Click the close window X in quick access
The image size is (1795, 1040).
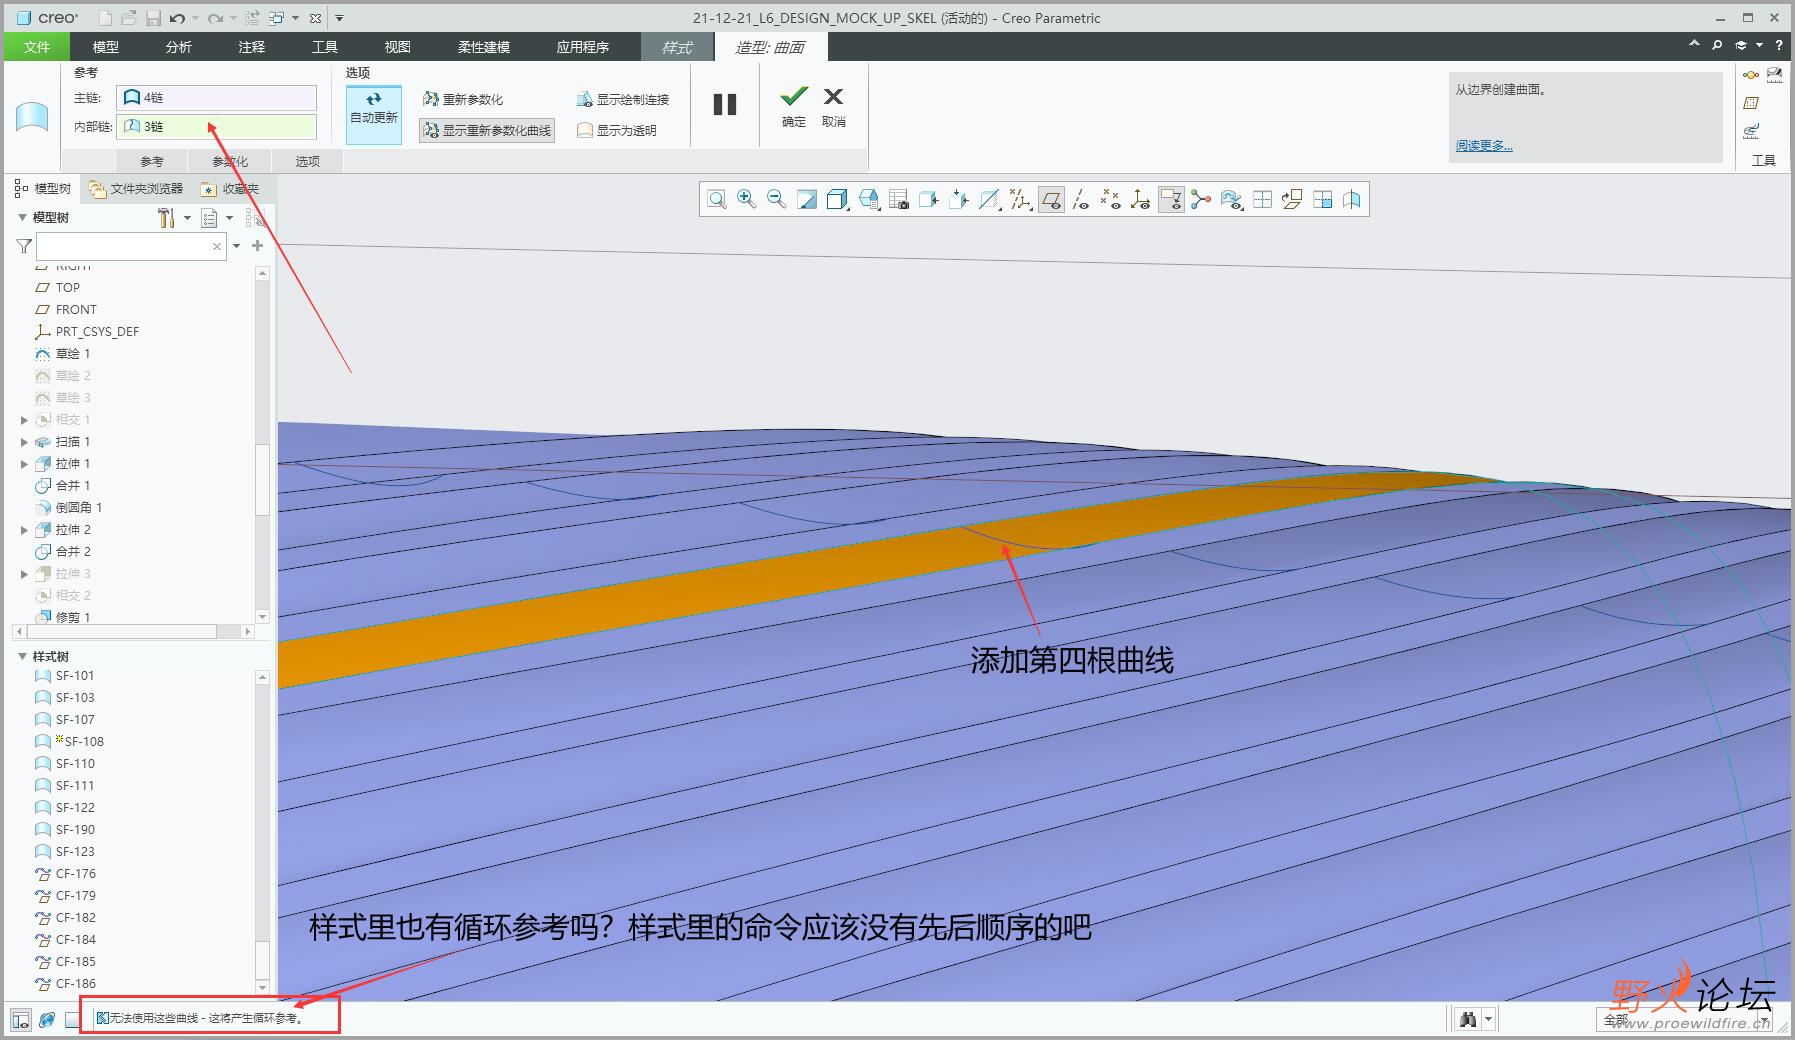pyautogui.click(x=315, y=18)
